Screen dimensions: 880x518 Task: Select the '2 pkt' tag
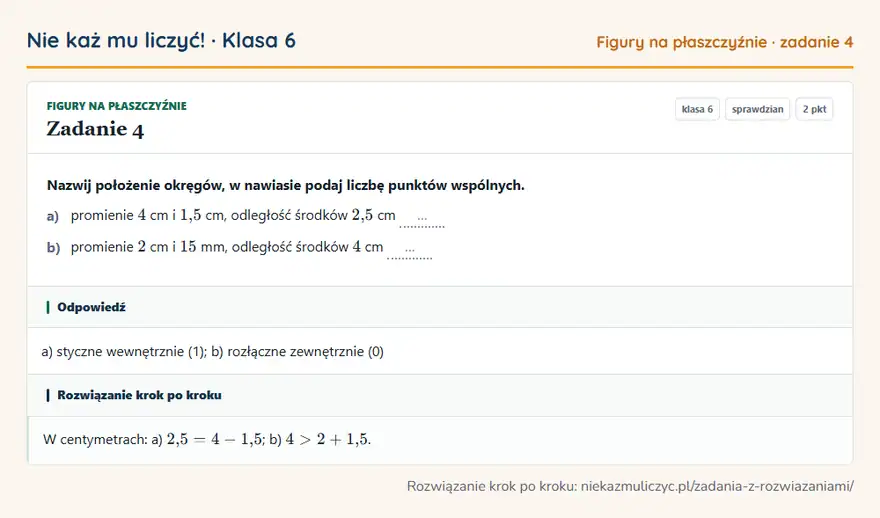pos(814,109)
